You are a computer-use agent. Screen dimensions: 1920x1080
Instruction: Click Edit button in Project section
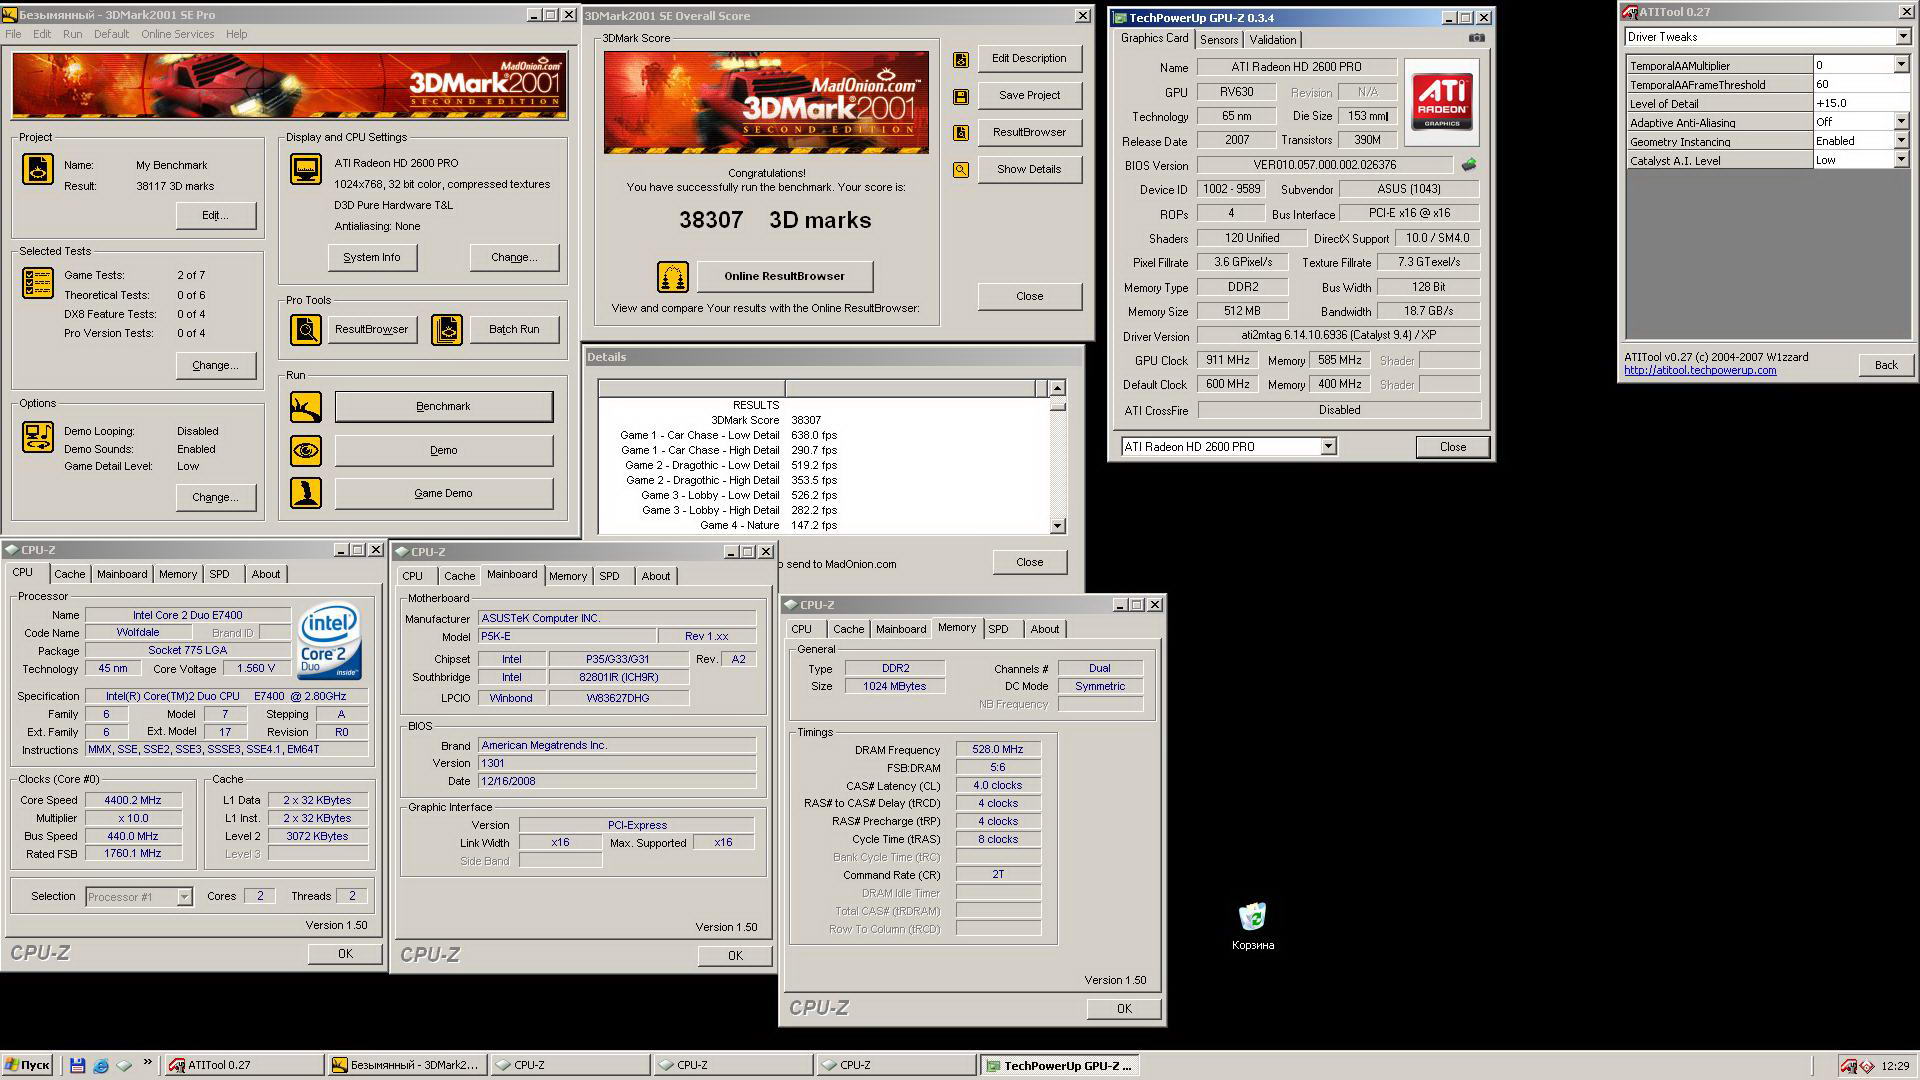(215, 216)
